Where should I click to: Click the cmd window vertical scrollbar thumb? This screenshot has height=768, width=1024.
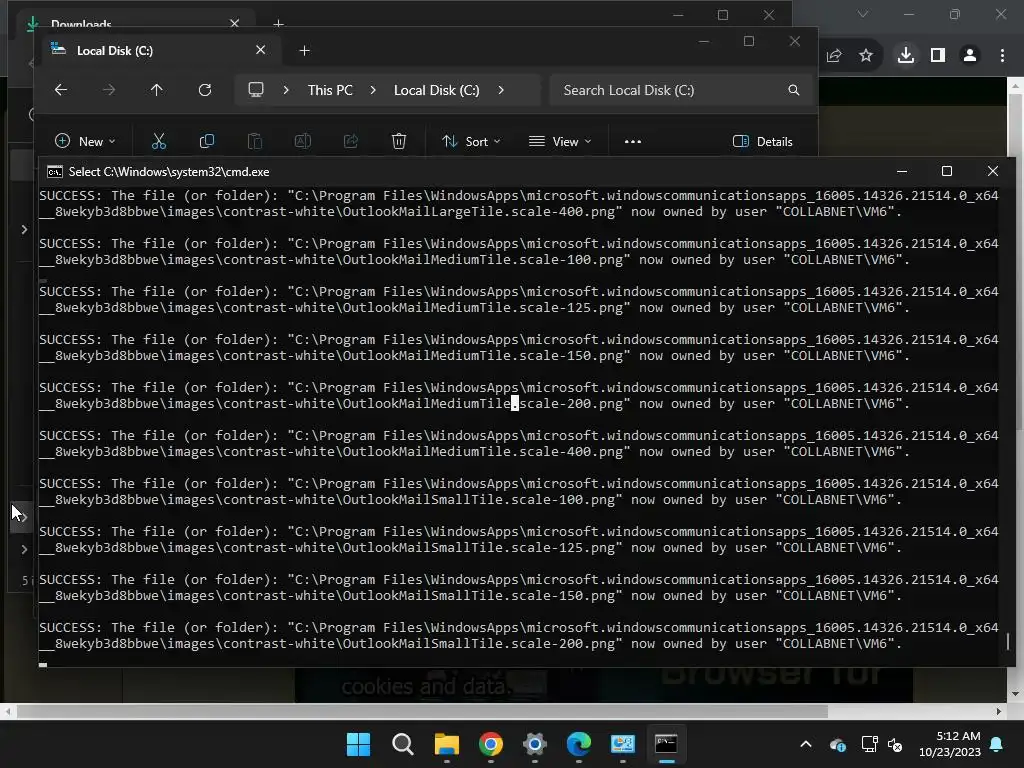coord(1008,641)
